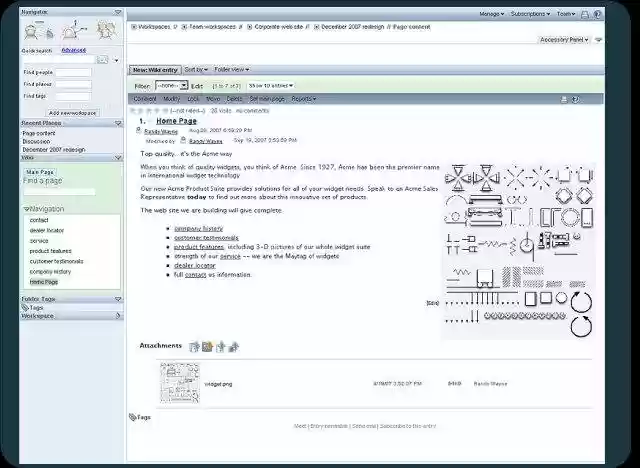Expand the Workspaces breadcrumb plus icon
Image resolution: width=640 pixels, height=468 pixels.
[134, 27]
